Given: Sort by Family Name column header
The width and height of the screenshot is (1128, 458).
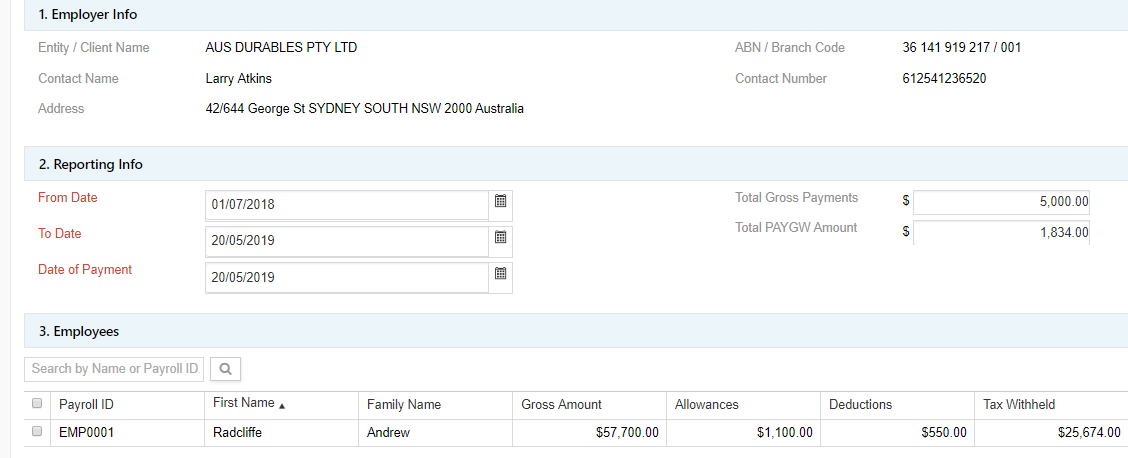Looking at the screenshot, I should pyautogui.click(x=404, y=405).
